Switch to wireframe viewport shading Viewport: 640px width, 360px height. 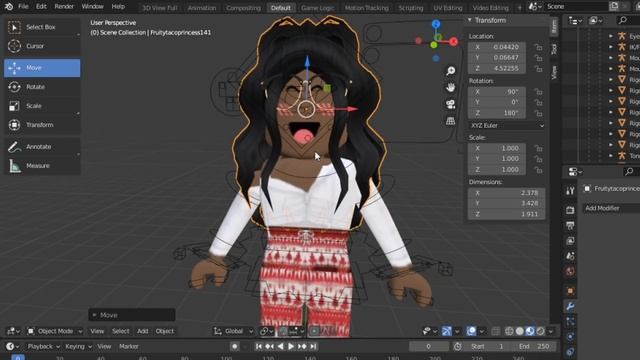pos(509,331)
